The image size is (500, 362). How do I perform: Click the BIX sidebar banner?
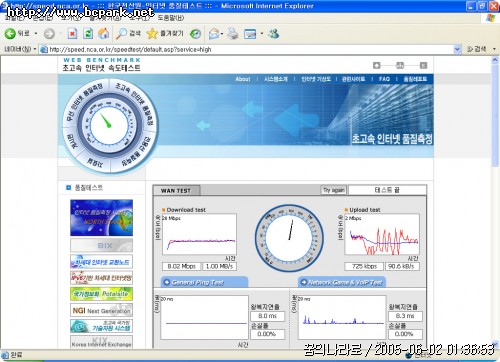(x=101, y=245)
